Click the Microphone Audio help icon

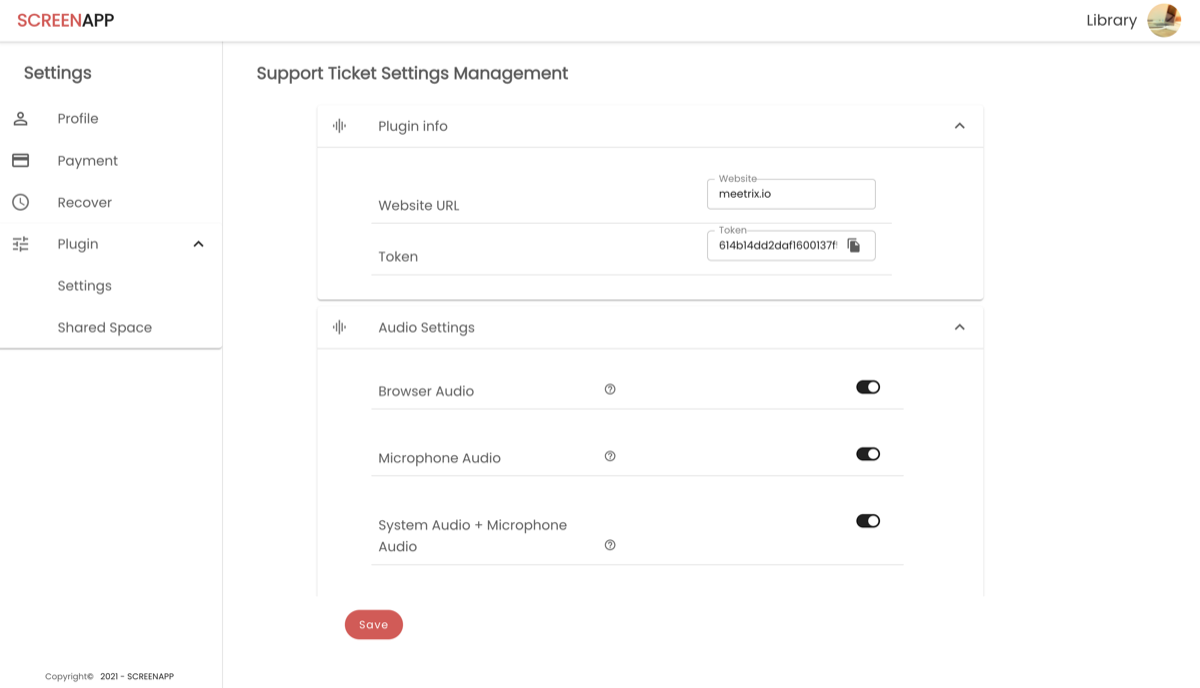pos(610,455)
